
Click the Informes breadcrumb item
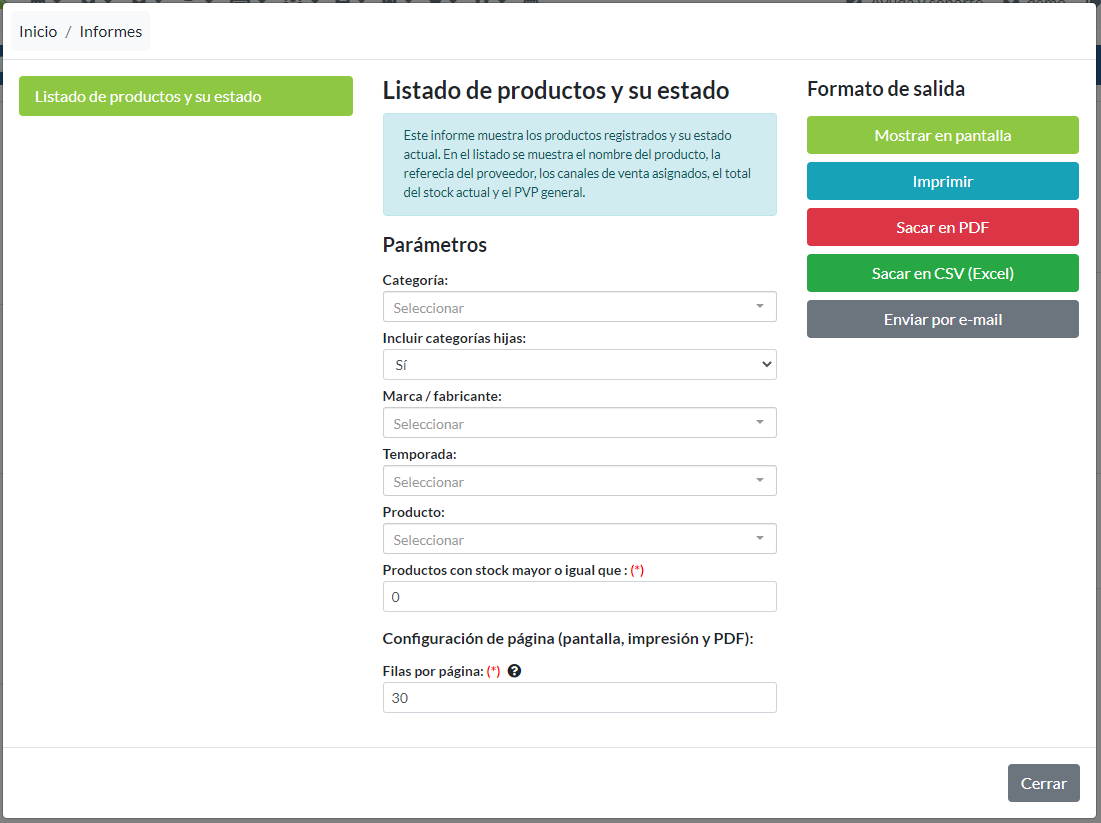point(110,31)
